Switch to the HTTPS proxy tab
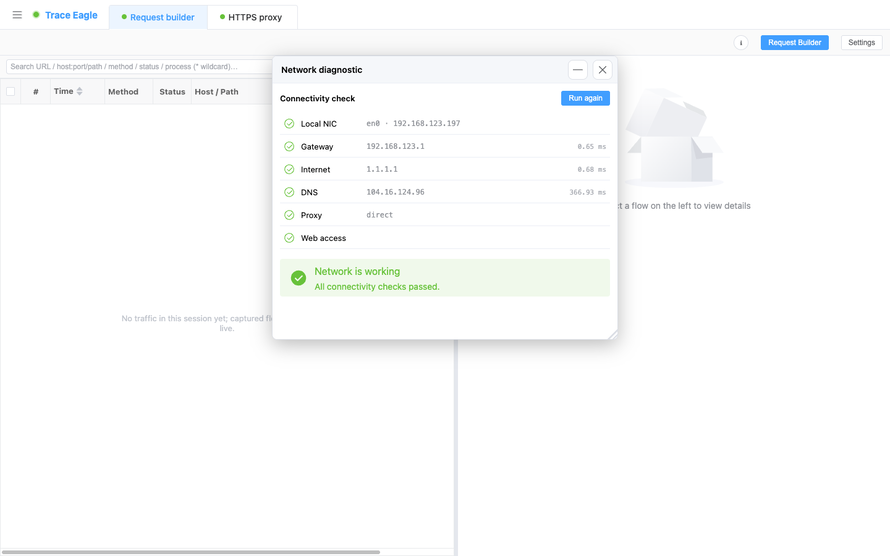 (x=251, y=17)
